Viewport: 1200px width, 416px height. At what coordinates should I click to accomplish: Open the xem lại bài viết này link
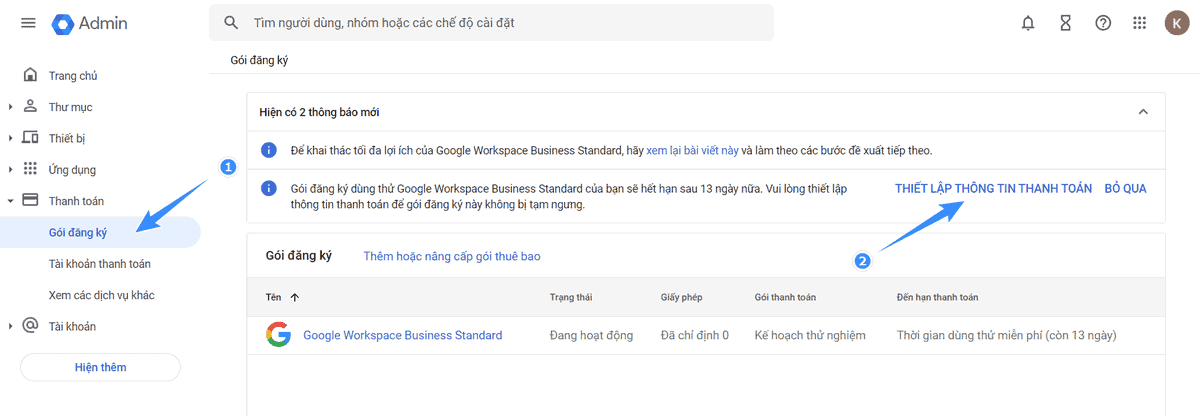(693, 151)
